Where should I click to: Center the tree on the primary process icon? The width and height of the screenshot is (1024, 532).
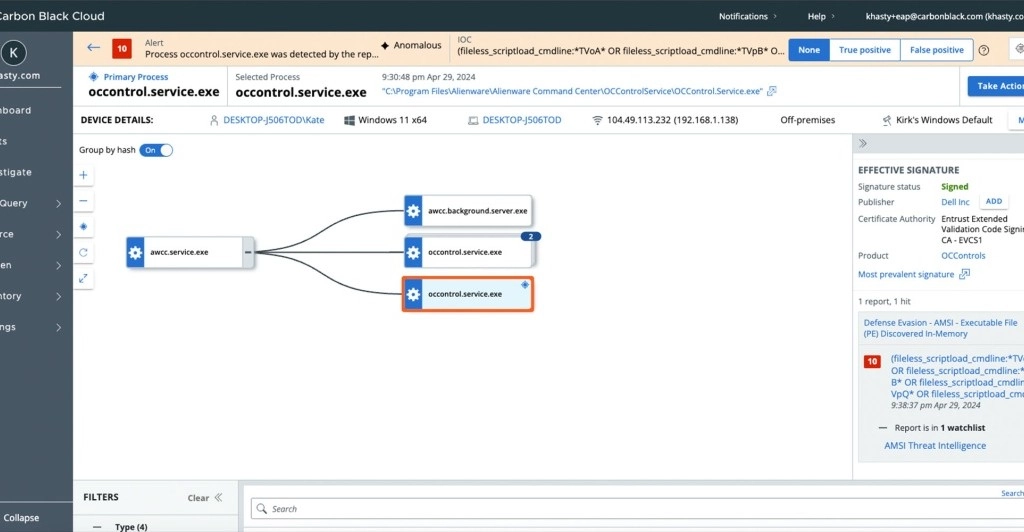point(84,227)
